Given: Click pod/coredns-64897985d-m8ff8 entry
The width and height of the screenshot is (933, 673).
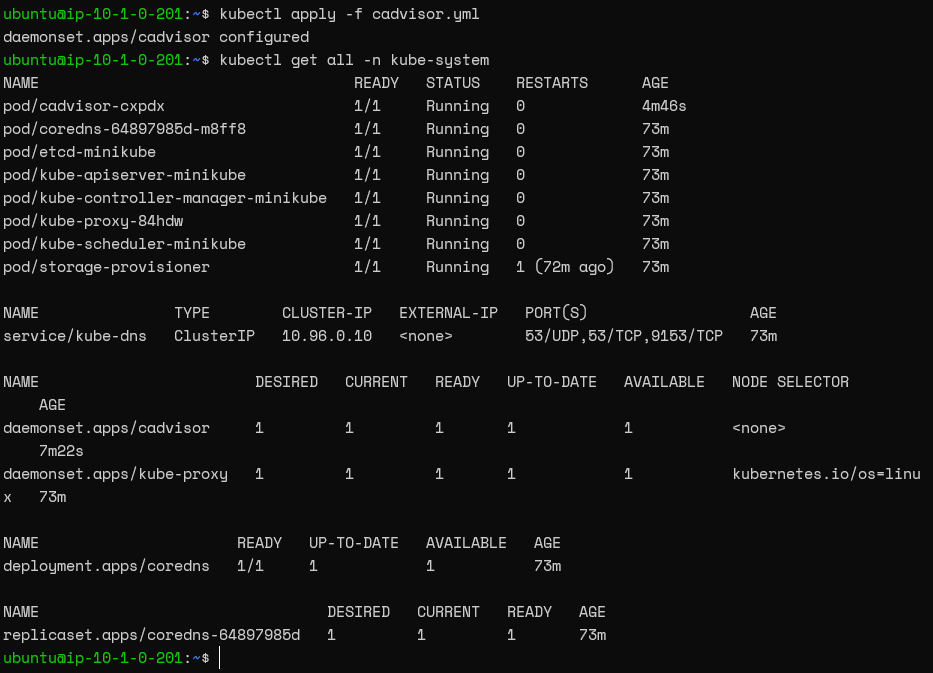Looking at the screenshot, I should (x=124, y=129).
